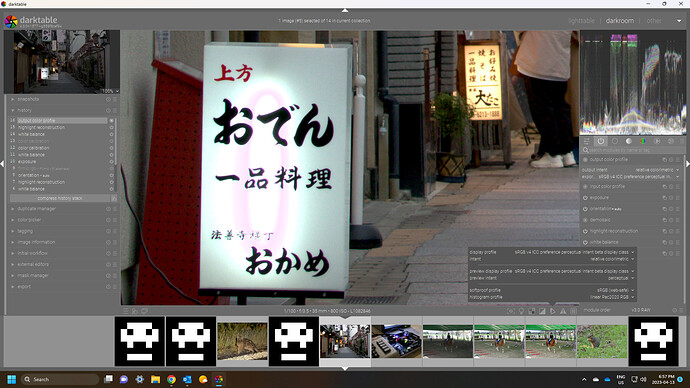Reset the output color profile module
The width and height of the screenshot is (690, 388).
671,160
